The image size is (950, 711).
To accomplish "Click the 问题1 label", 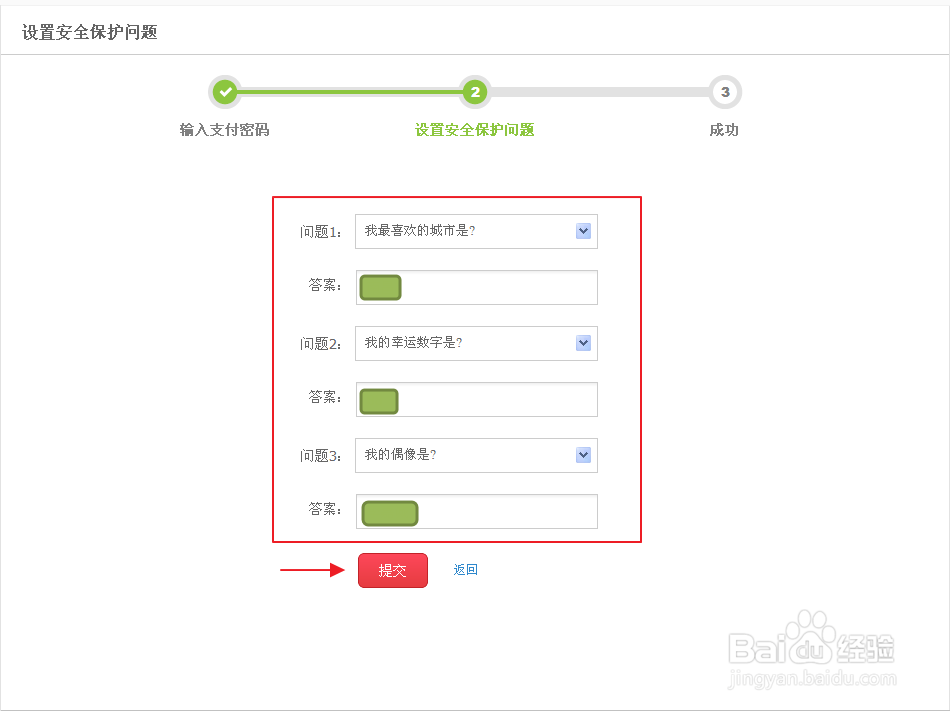I will [321, 232].
